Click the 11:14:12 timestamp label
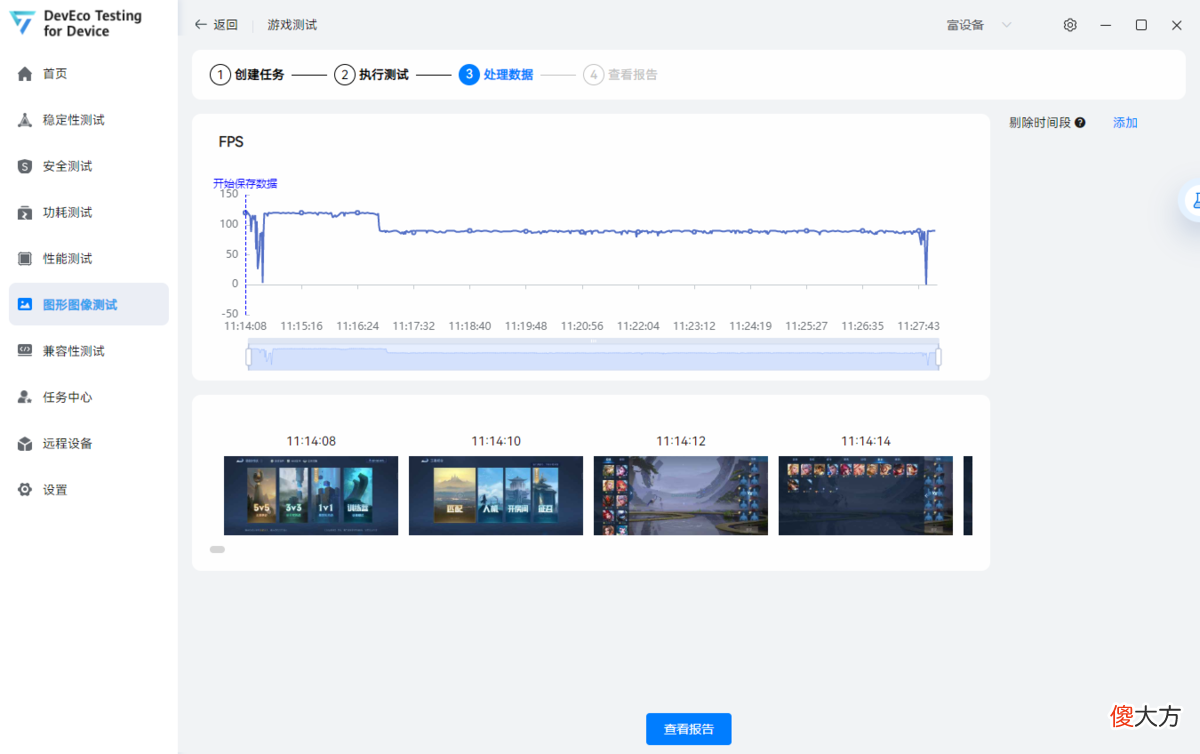Image resolution: width=1200 pixels, height=754 pixels. click(x=681, y=441)
